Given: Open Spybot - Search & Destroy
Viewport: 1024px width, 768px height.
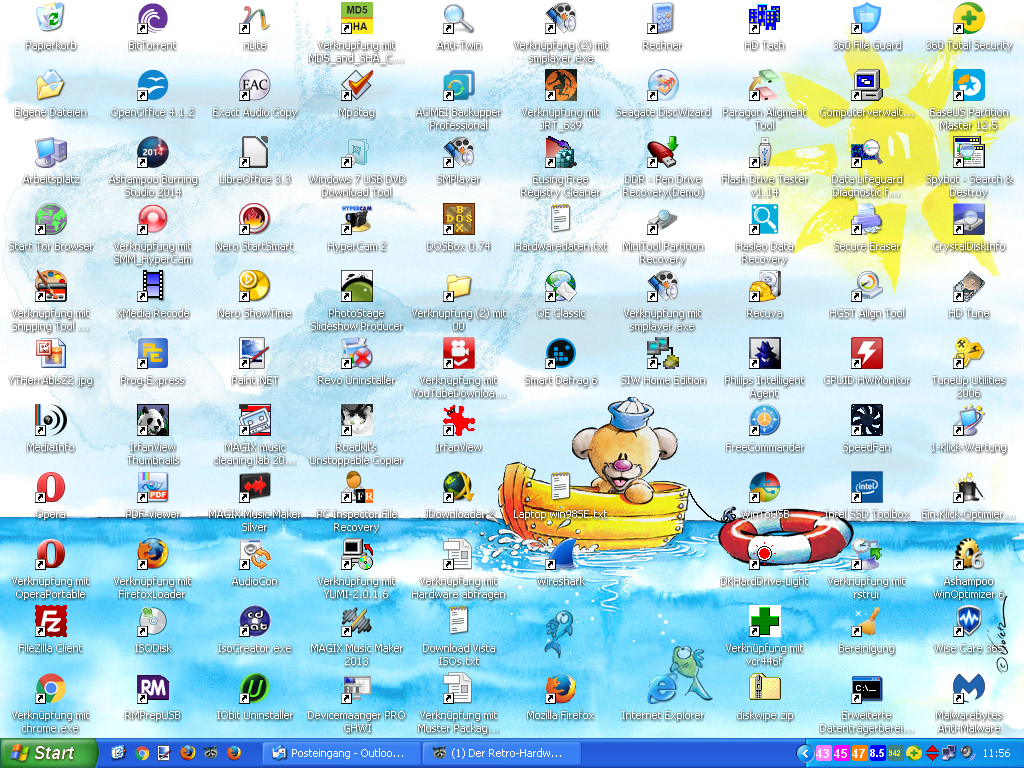Looking at the screenshot, I should point(968,153).
